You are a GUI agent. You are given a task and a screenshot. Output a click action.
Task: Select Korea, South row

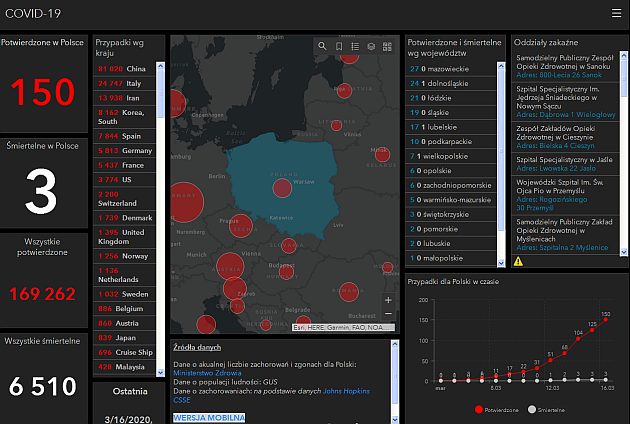[124, 117]
